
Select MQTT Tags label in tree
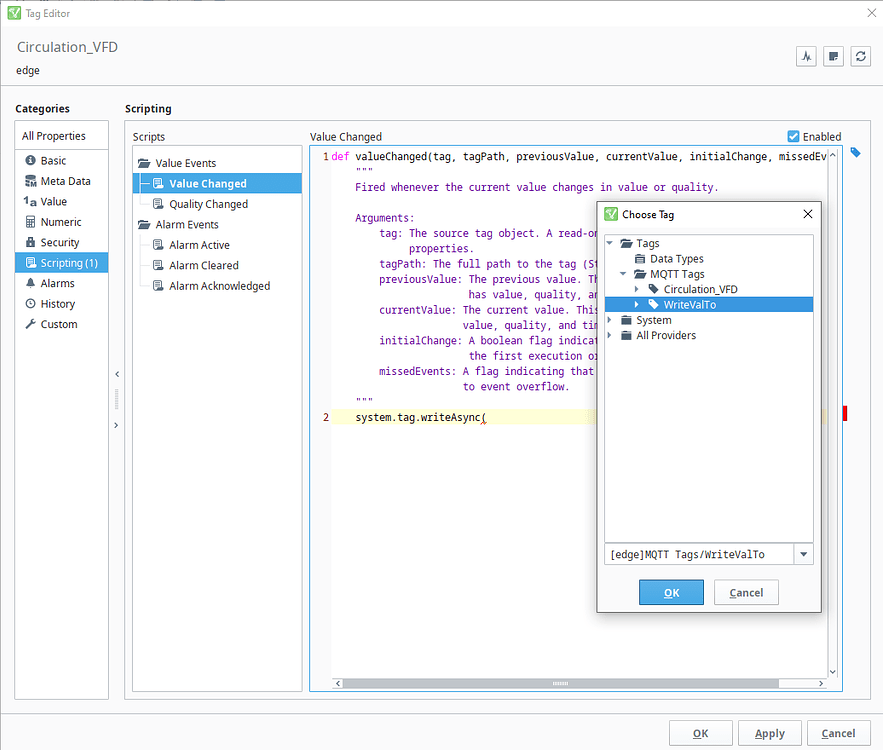tap(677, 274)
